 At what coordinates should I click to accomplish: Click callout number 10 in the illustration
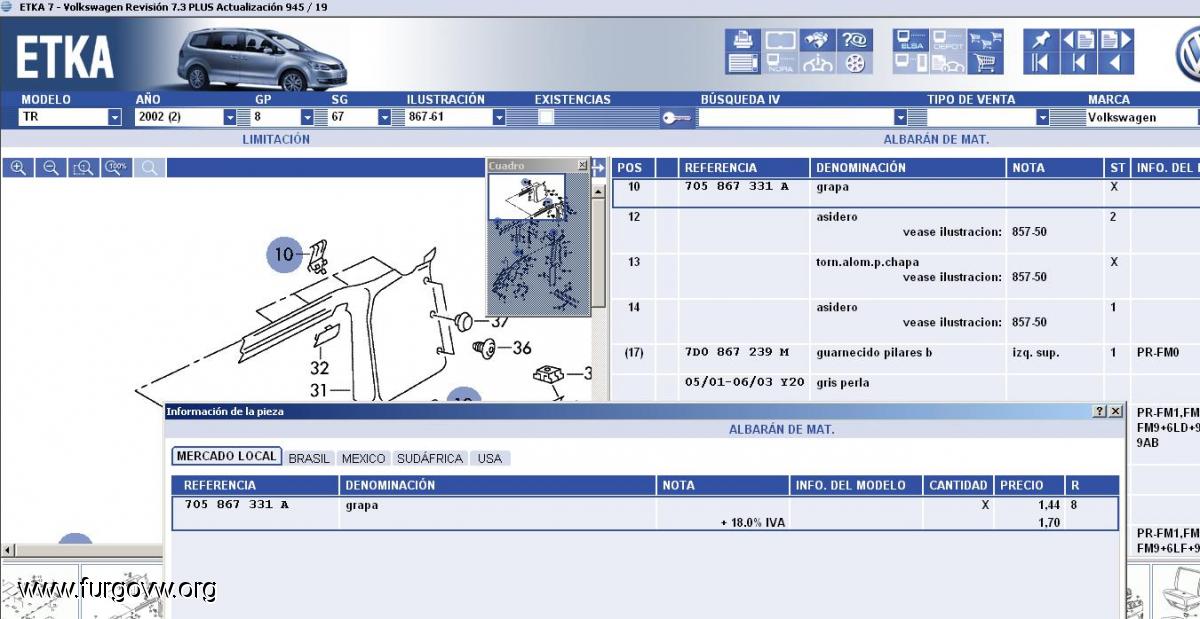coord(285,254)
